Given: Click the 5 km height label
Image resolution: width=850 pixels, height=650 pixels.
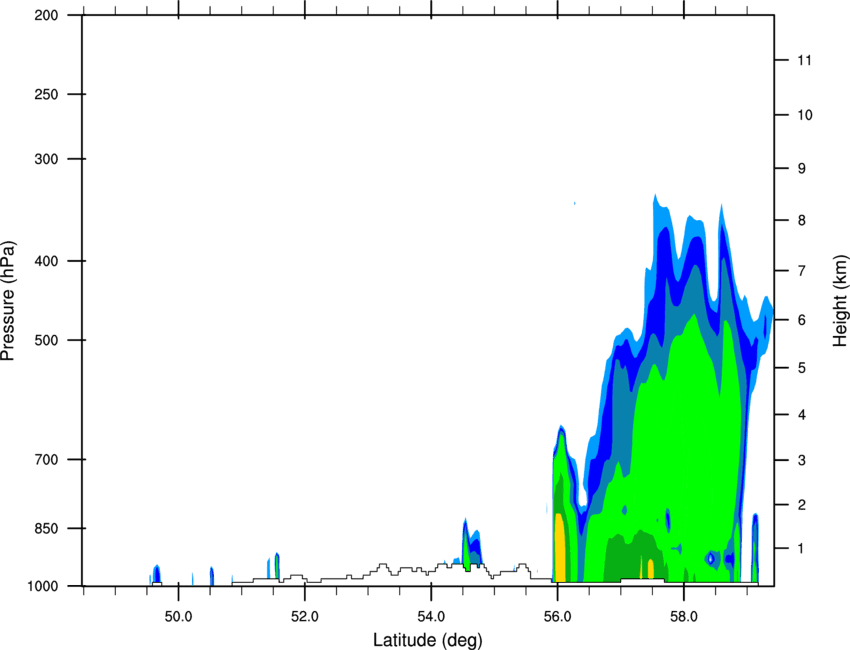Looking at the screenshot, I should click(802, 368).
